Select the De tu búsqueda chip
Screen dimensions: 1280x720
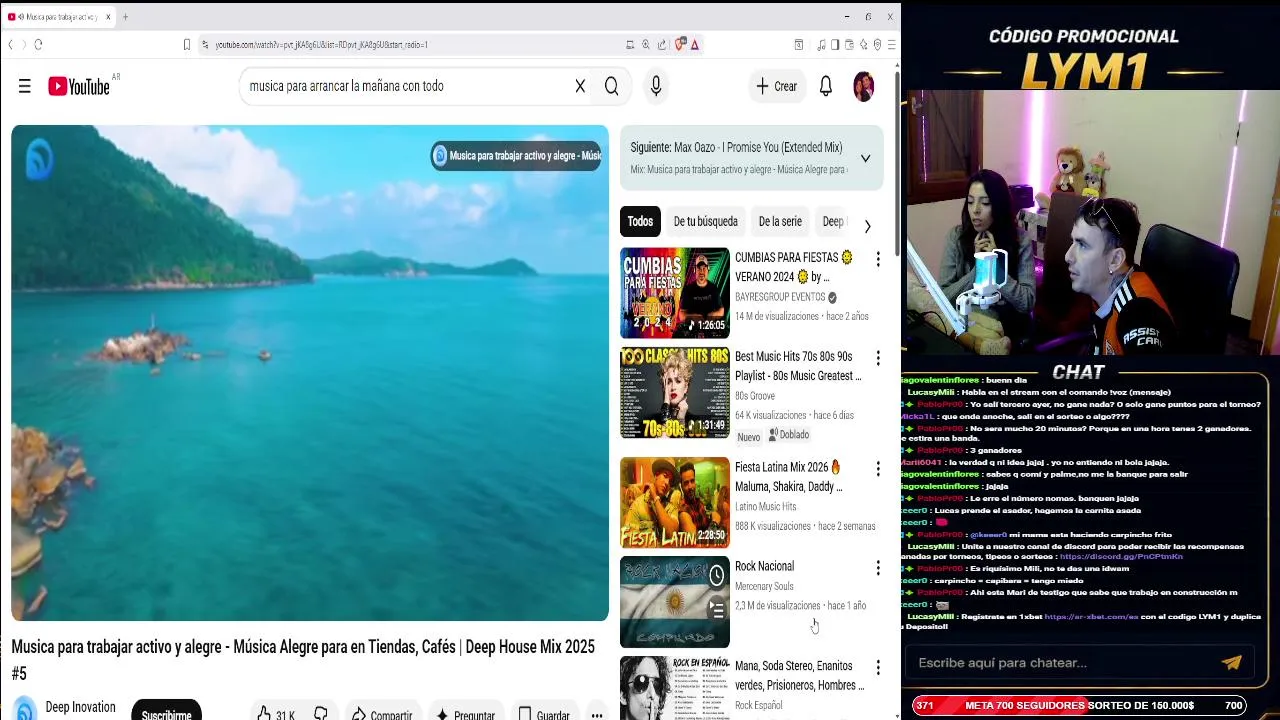[705, 222]
